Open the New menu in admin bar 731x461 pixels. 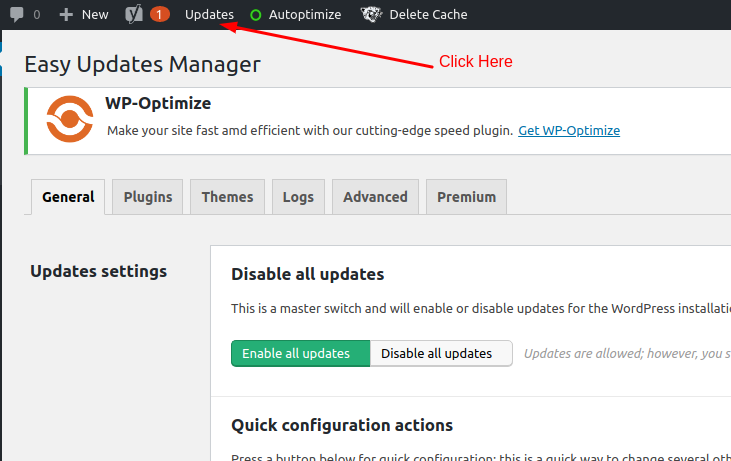(x=95, y=14)
